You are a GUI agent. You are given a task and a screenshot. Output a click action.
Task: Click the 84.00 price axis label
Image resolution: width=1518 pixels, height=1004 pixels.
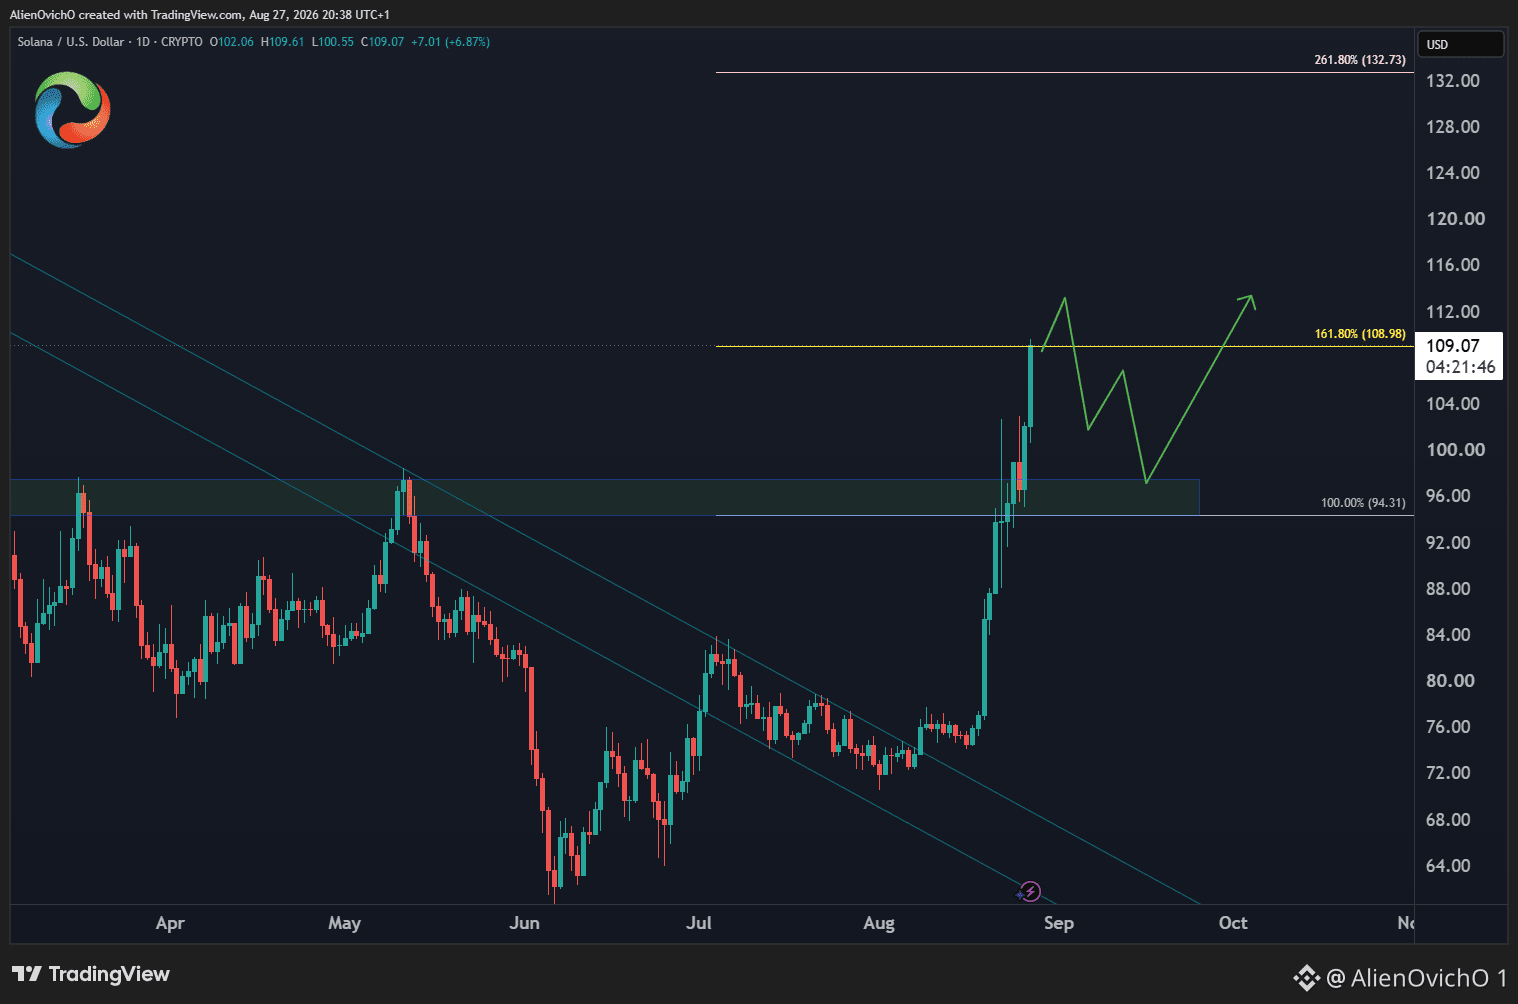click(1448, 635)
